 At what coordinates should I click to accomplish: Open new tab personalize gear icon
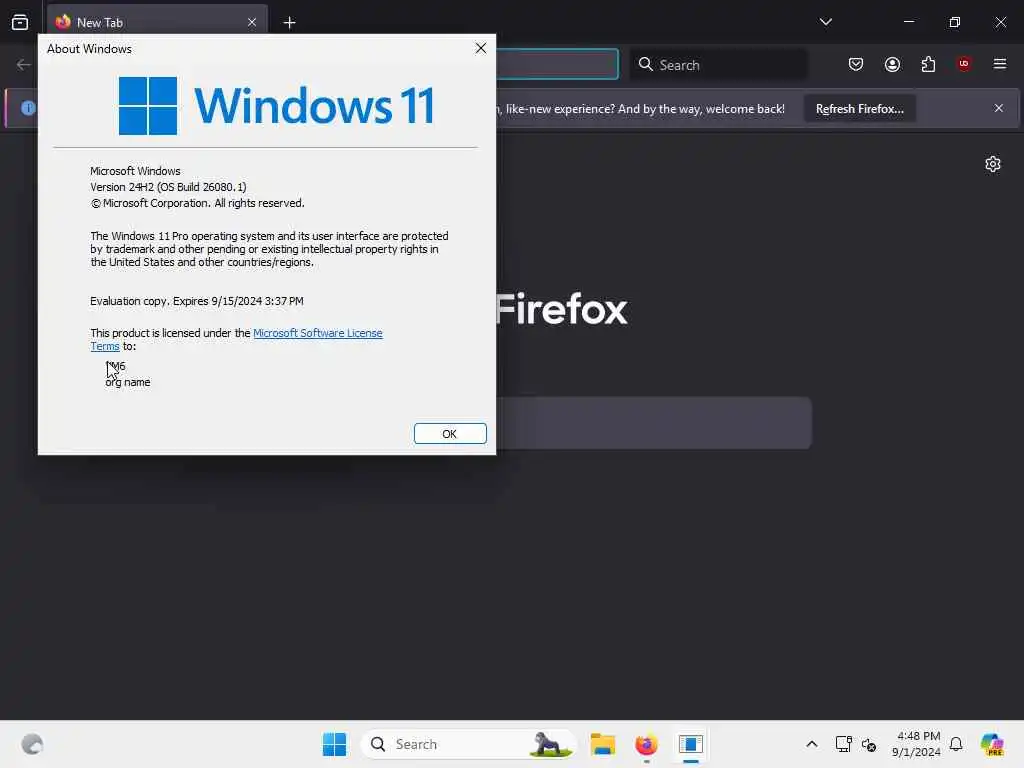point(993,164)
